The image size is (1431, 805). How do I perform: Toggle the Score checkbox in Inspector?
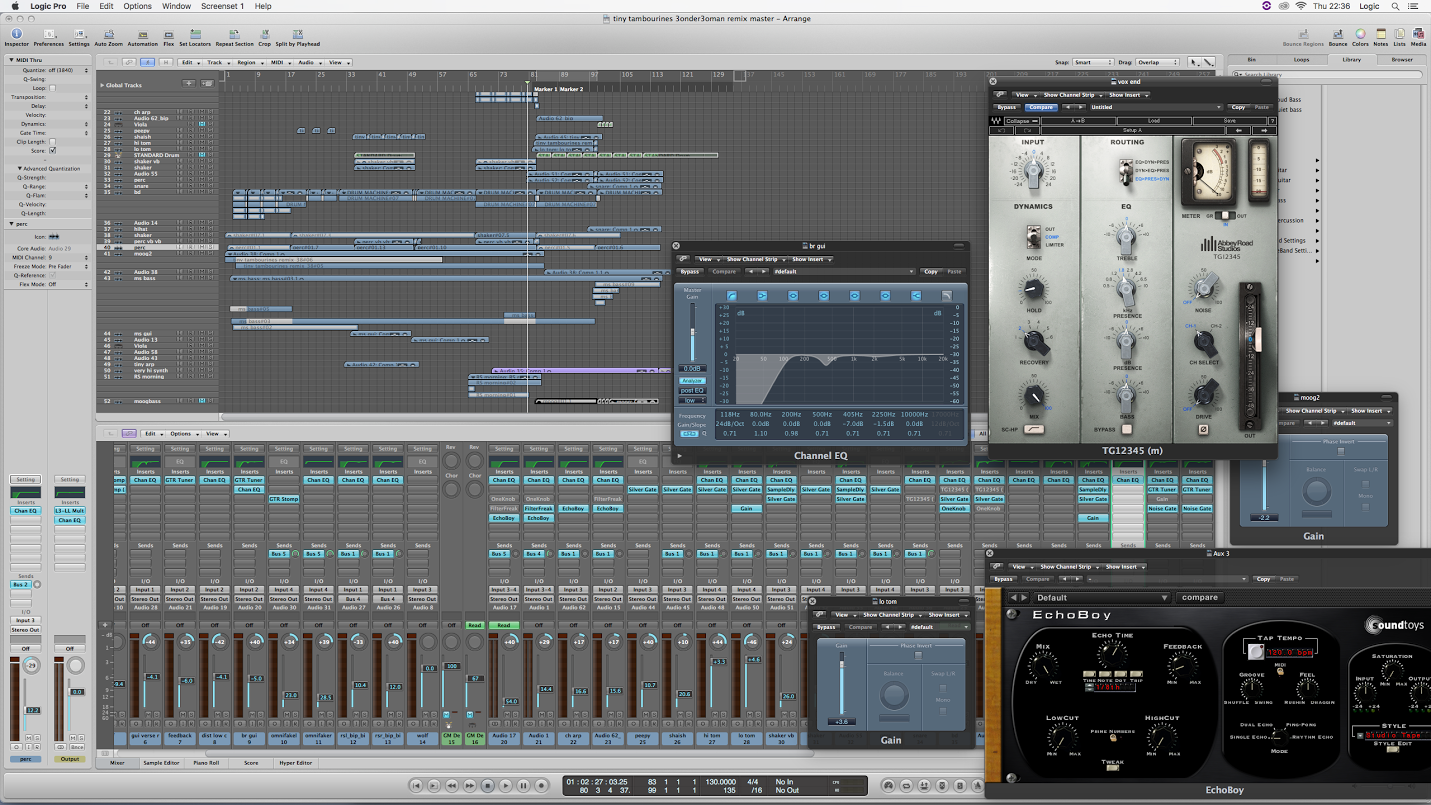[52, 150]
